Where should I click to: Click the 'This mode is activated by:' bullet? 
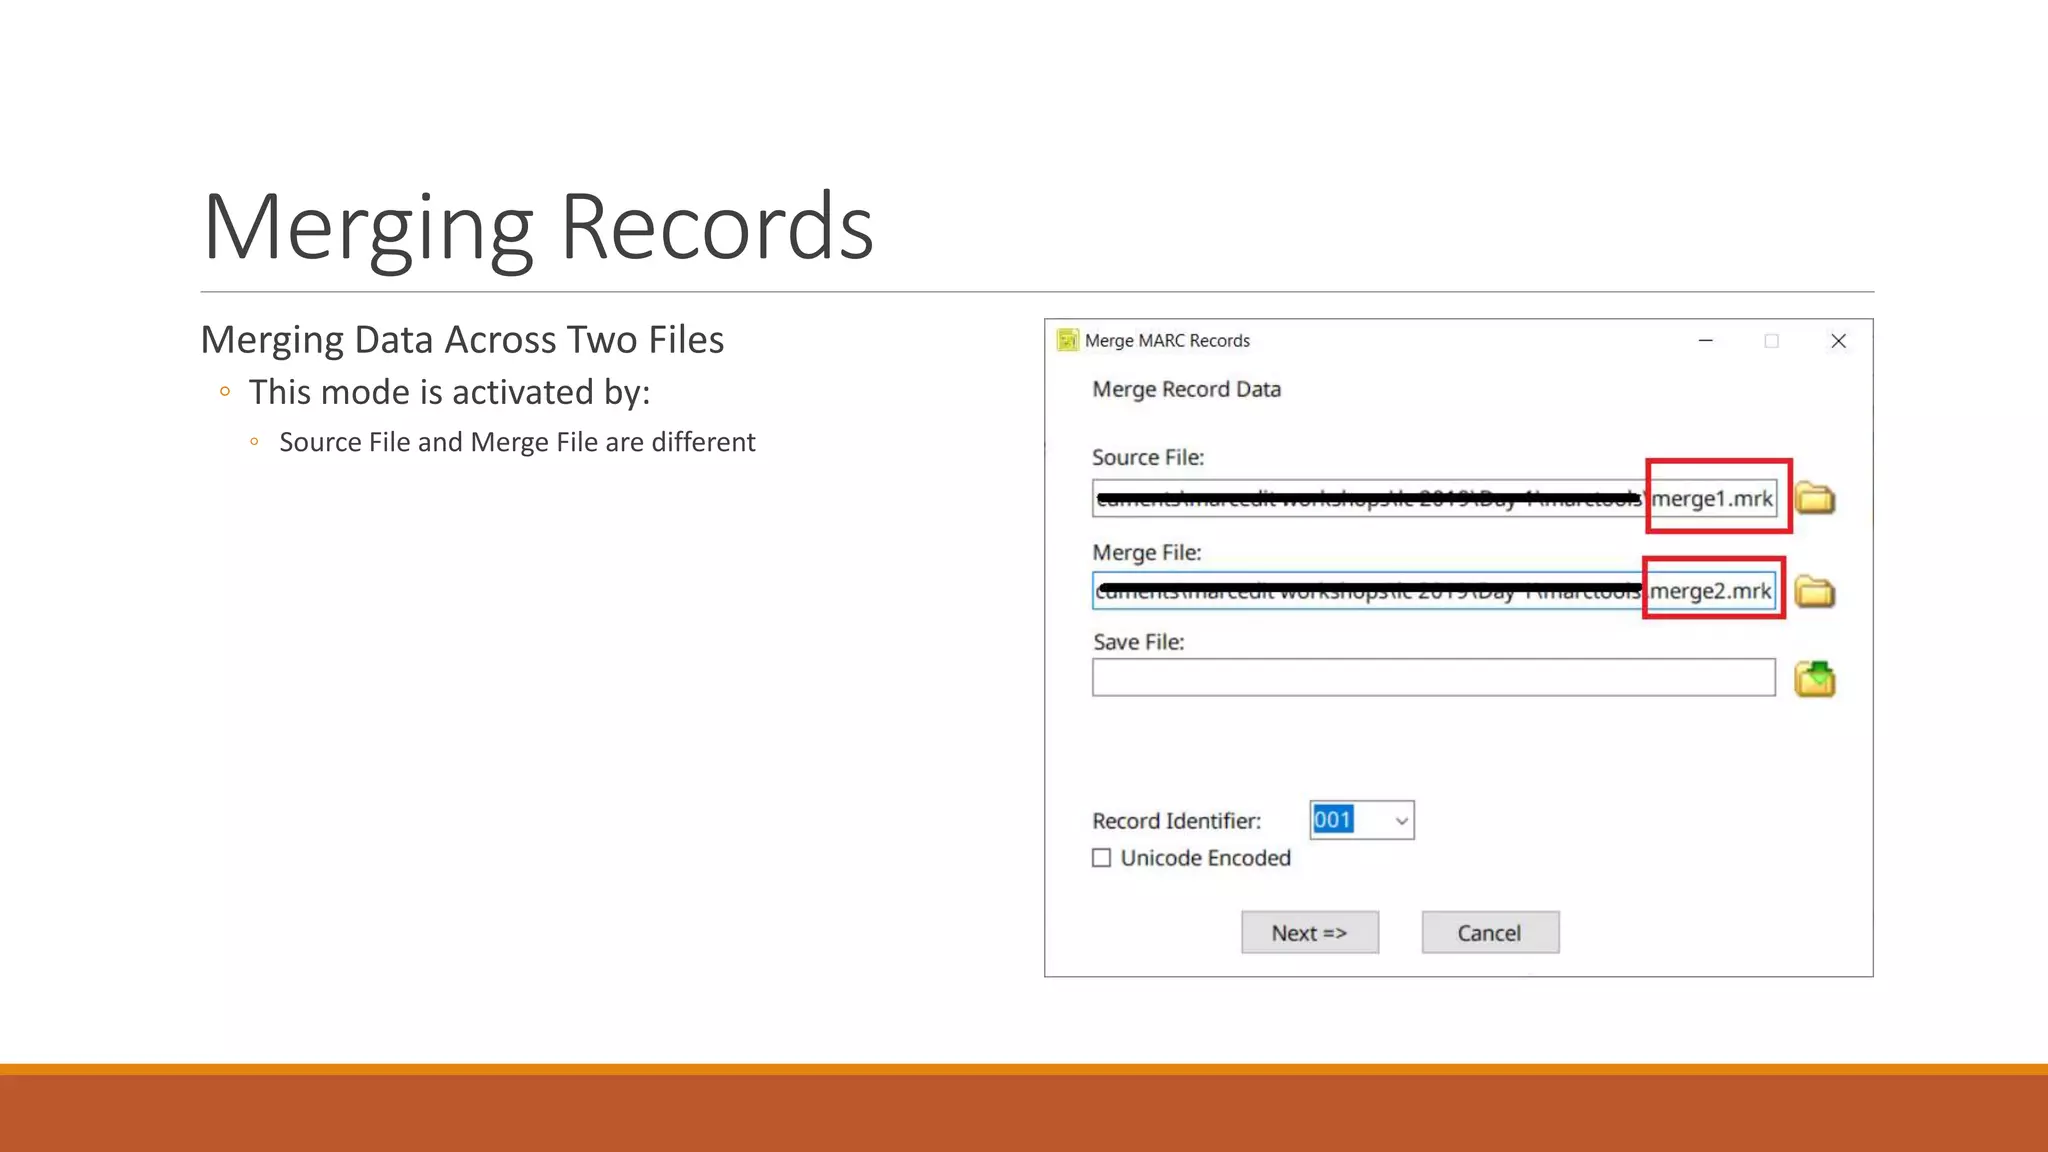(449, 392)
